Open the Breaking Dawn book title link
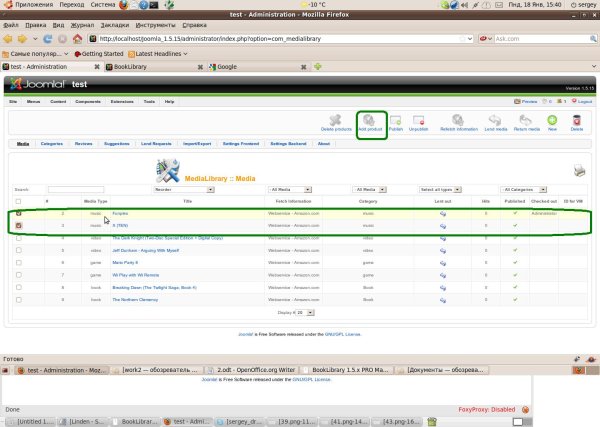 [x=154, y=287]
